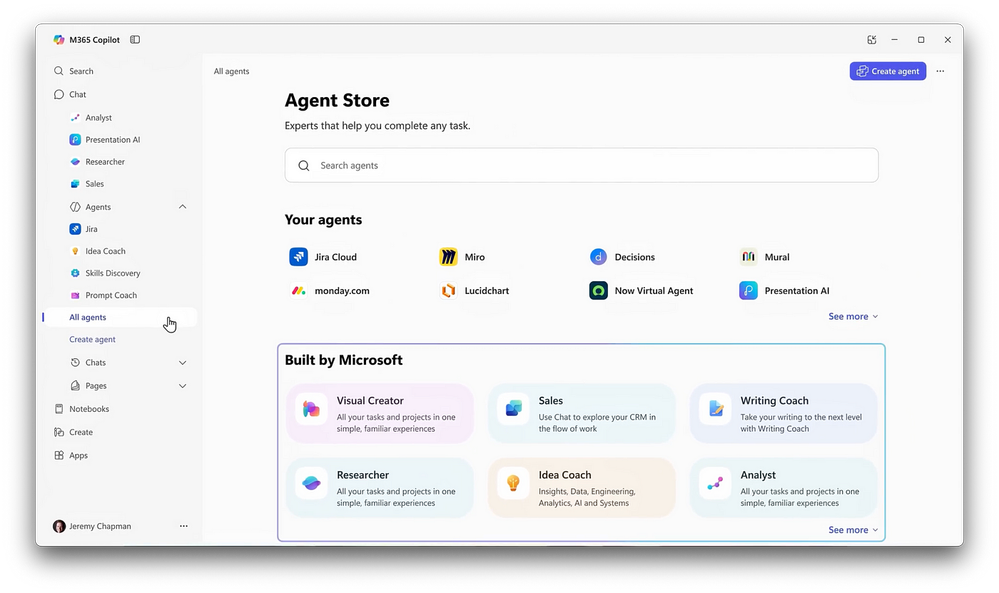Viewport: 999px width, 593px height.
Task: Click the Pages icon in sidebar
Action: pos(75,385)
